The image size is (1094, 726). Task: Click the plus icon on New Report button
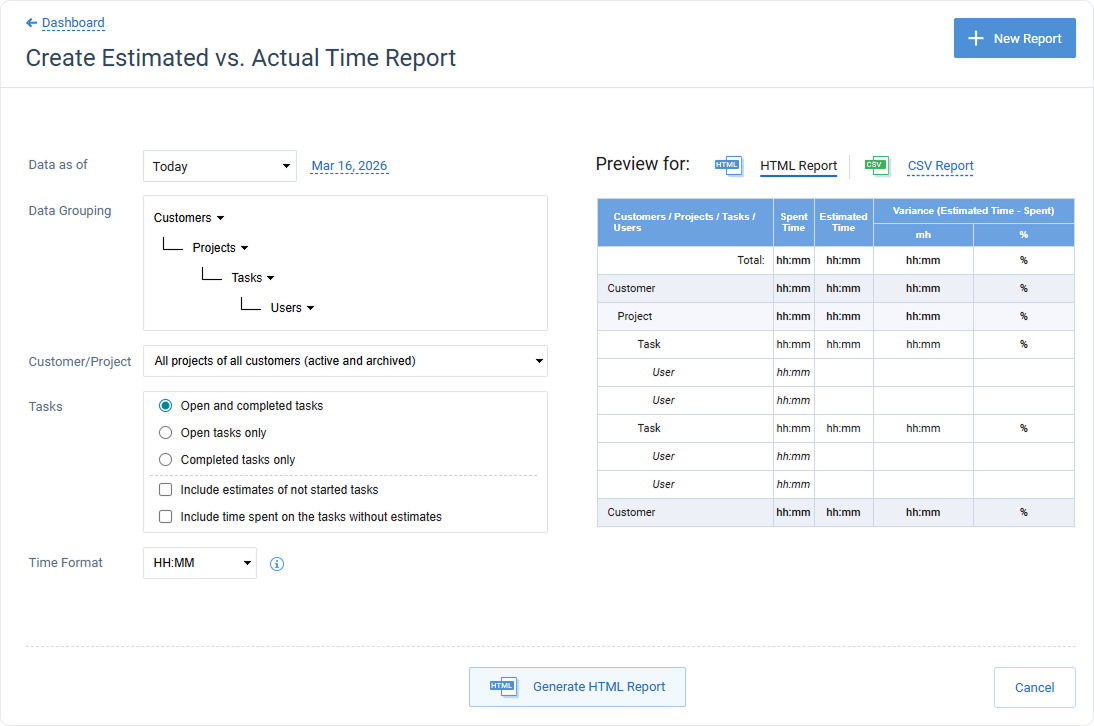[976, 38]
